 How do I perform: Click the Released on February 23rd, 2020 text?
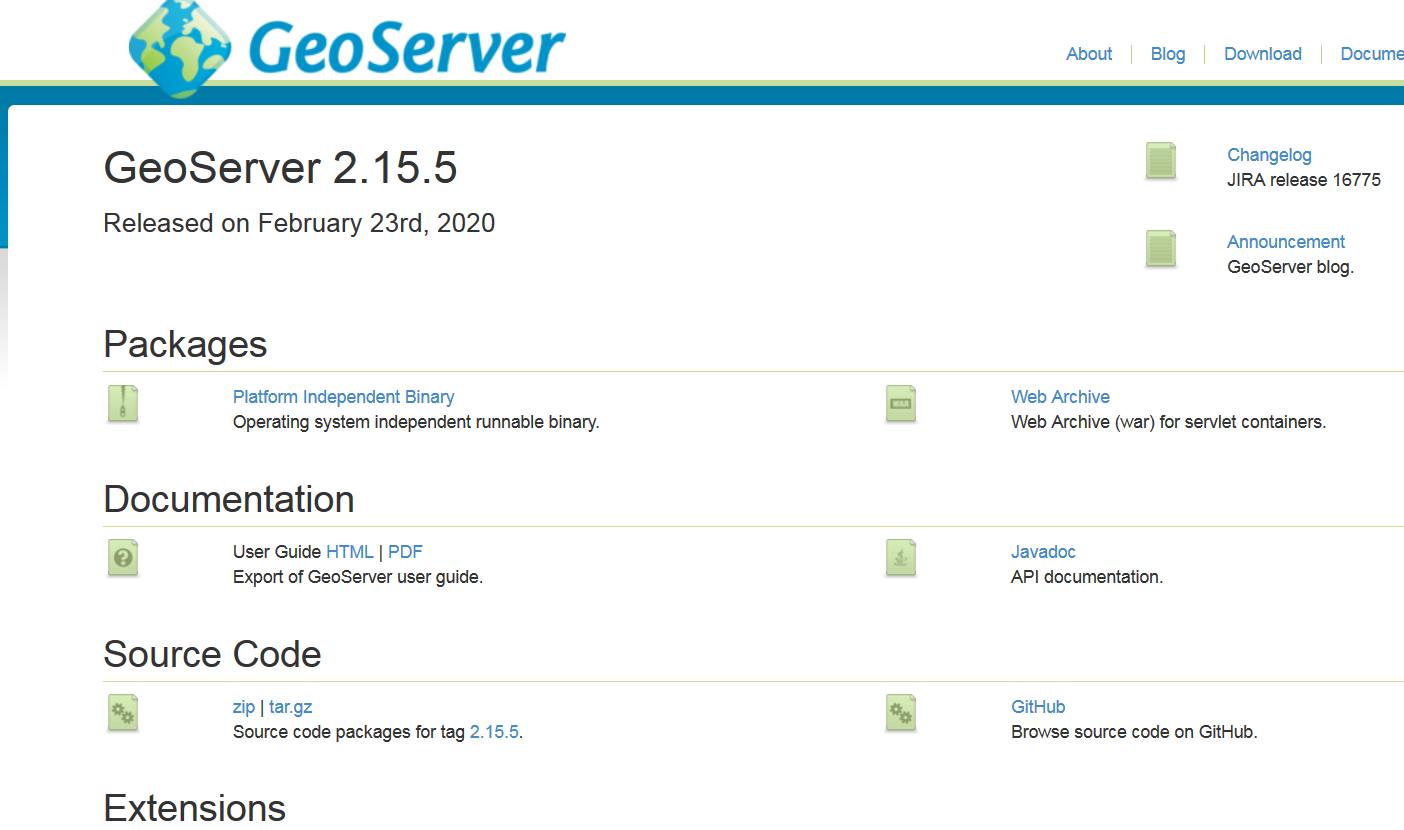pyautogui.click(x=300, y=223)
